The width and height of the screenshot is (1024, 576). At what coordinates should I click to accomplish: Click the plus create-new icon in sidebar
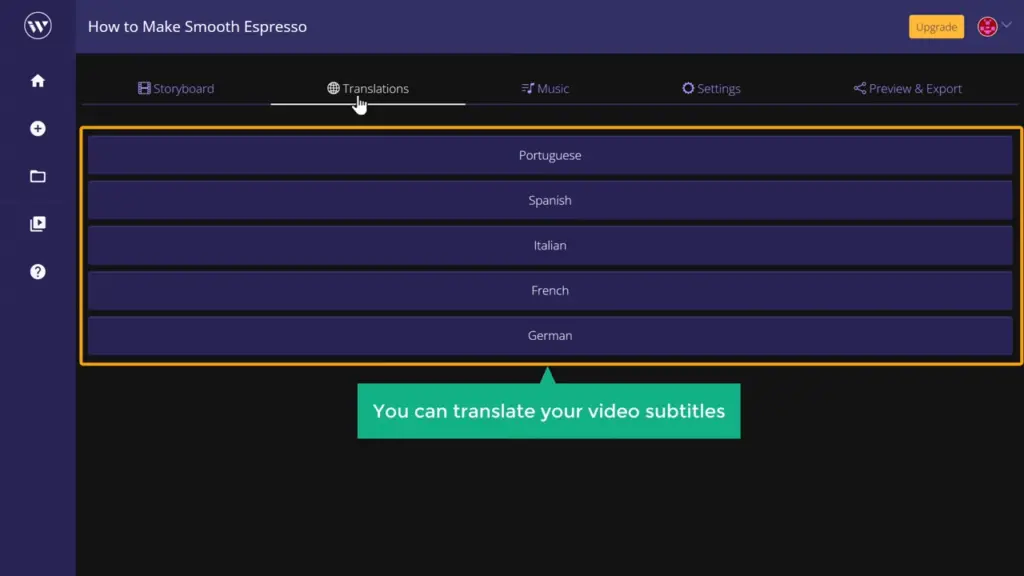click(x=38, y=129)
